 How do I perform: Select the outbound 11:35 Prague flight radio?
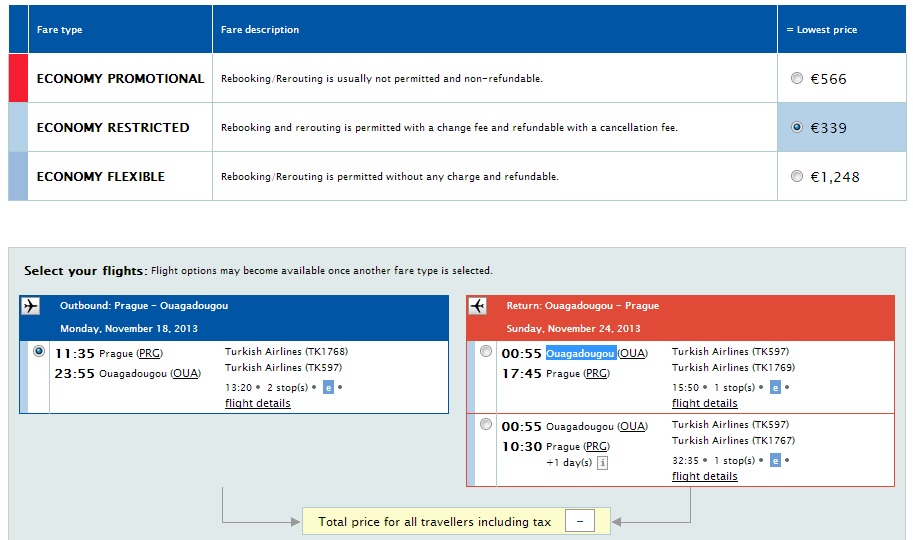(39, 351)
